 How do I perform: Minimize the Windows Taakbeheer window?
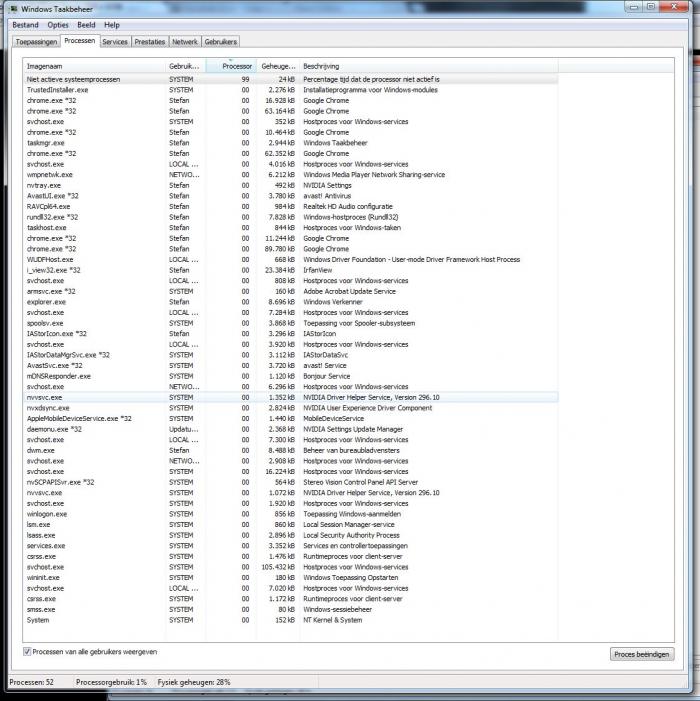click(x=634, y=6)
